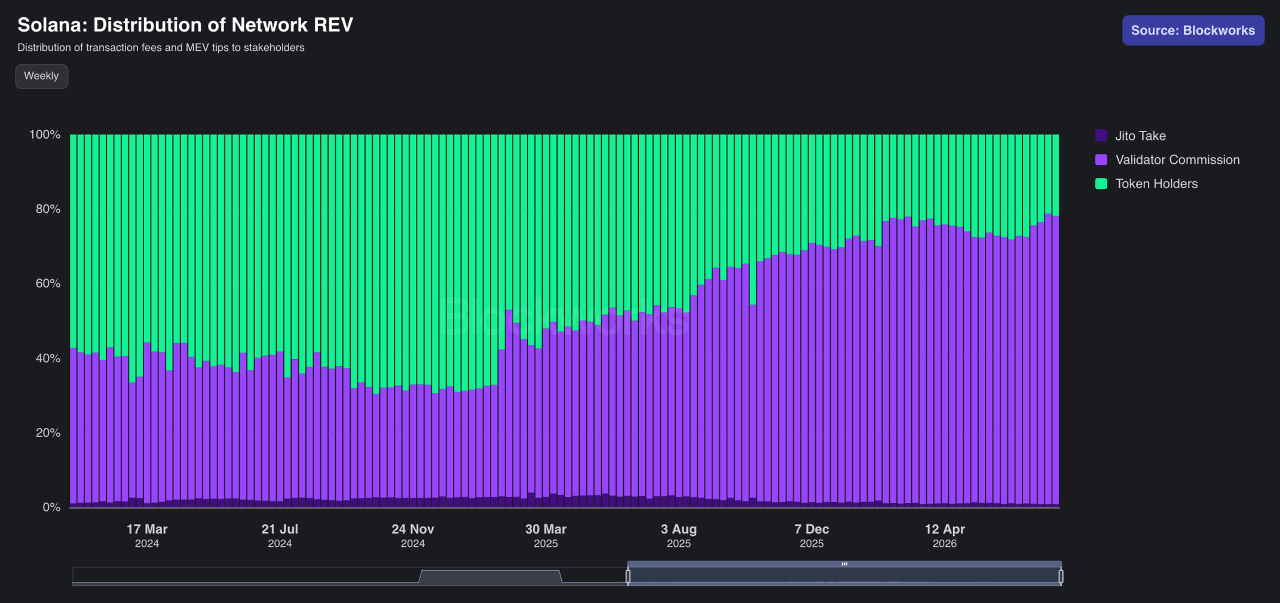Click the 80% y-axis label
This screenshot has width=1280, height=603.
[x=48, y=210]
